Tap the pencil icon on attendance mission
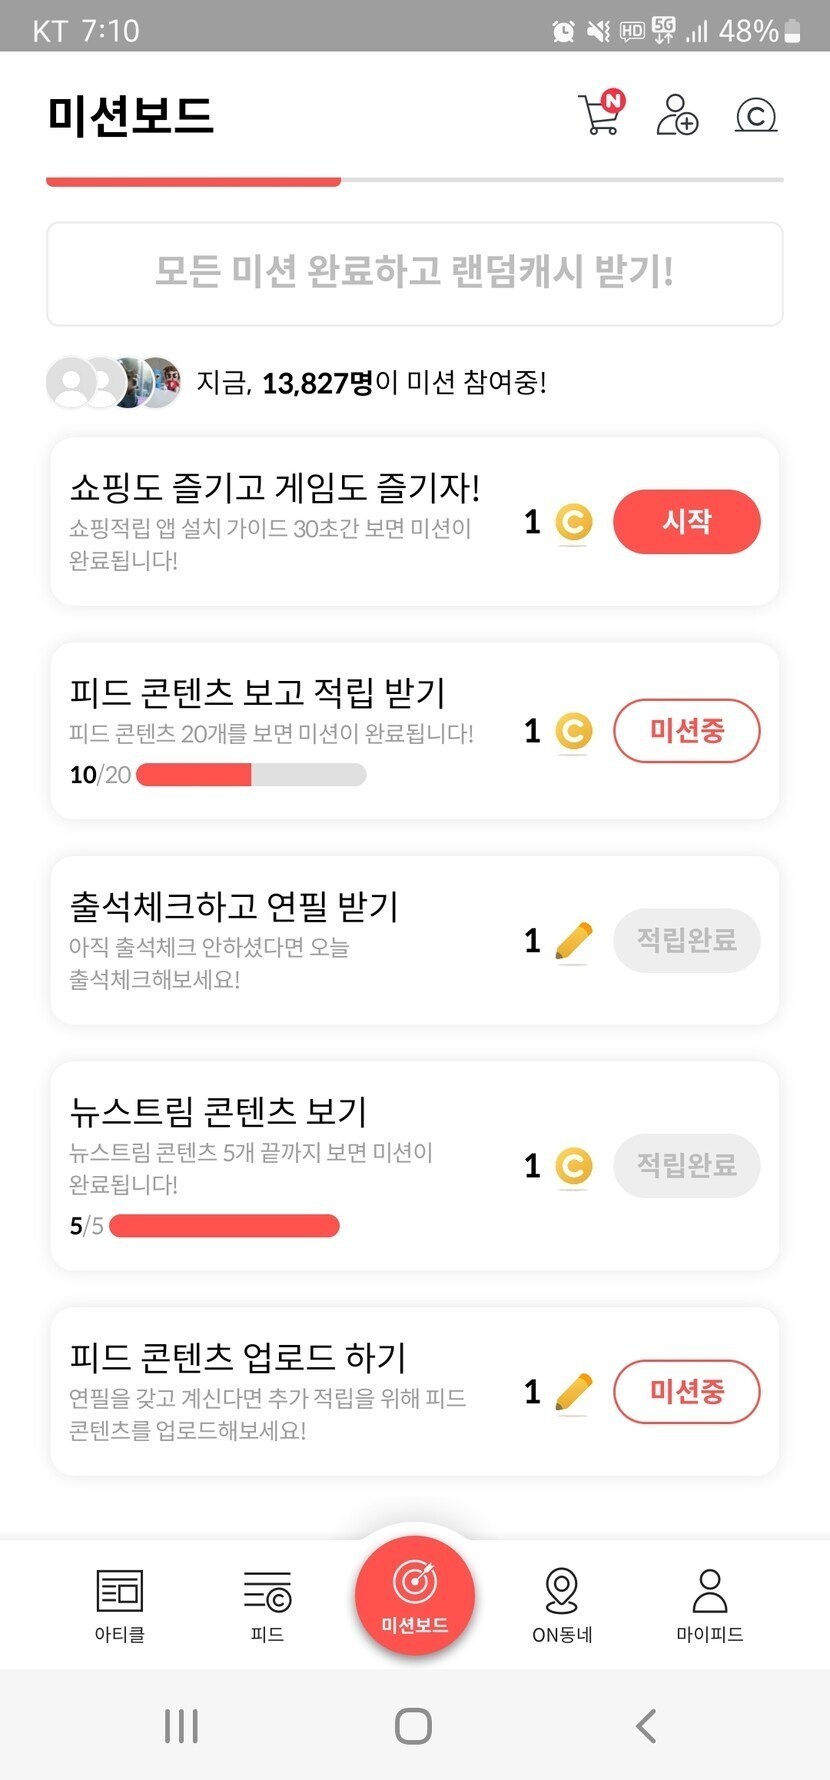 (573, 941)
